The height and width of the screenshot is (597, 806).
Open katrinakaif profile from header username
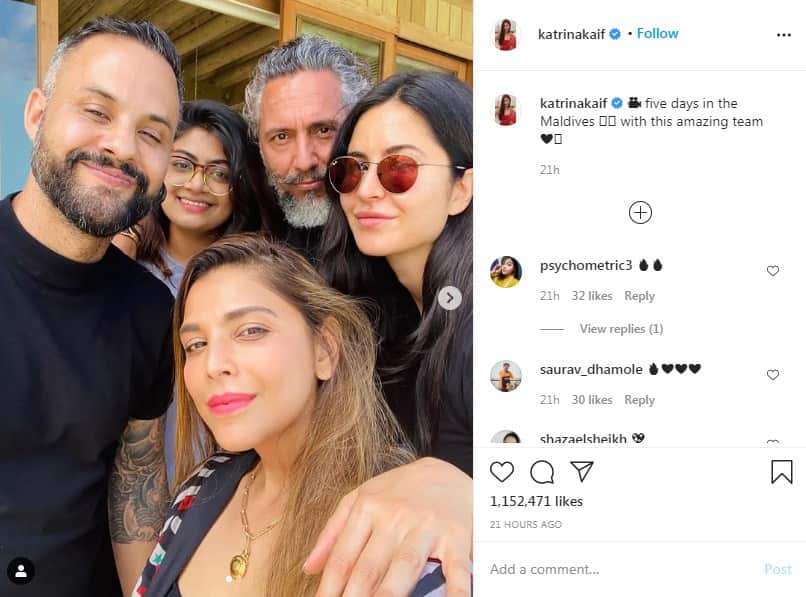tap(571, 34)
